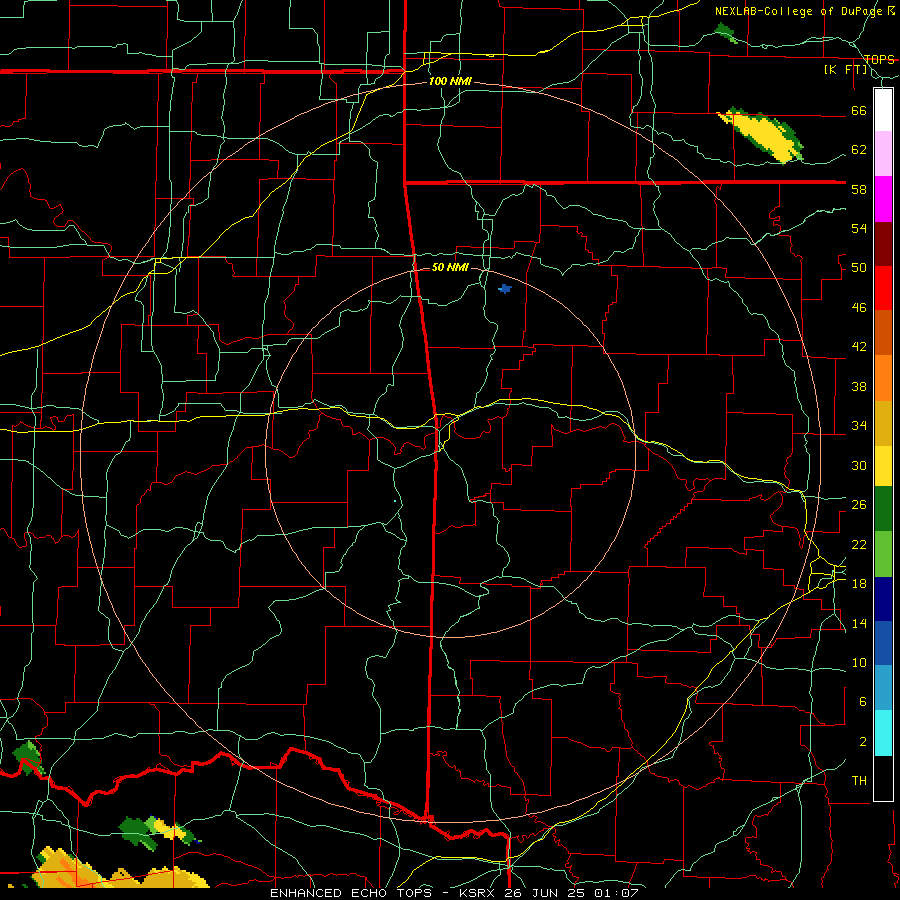
Task: Click the legend value 22
Action: click(859, 544)
